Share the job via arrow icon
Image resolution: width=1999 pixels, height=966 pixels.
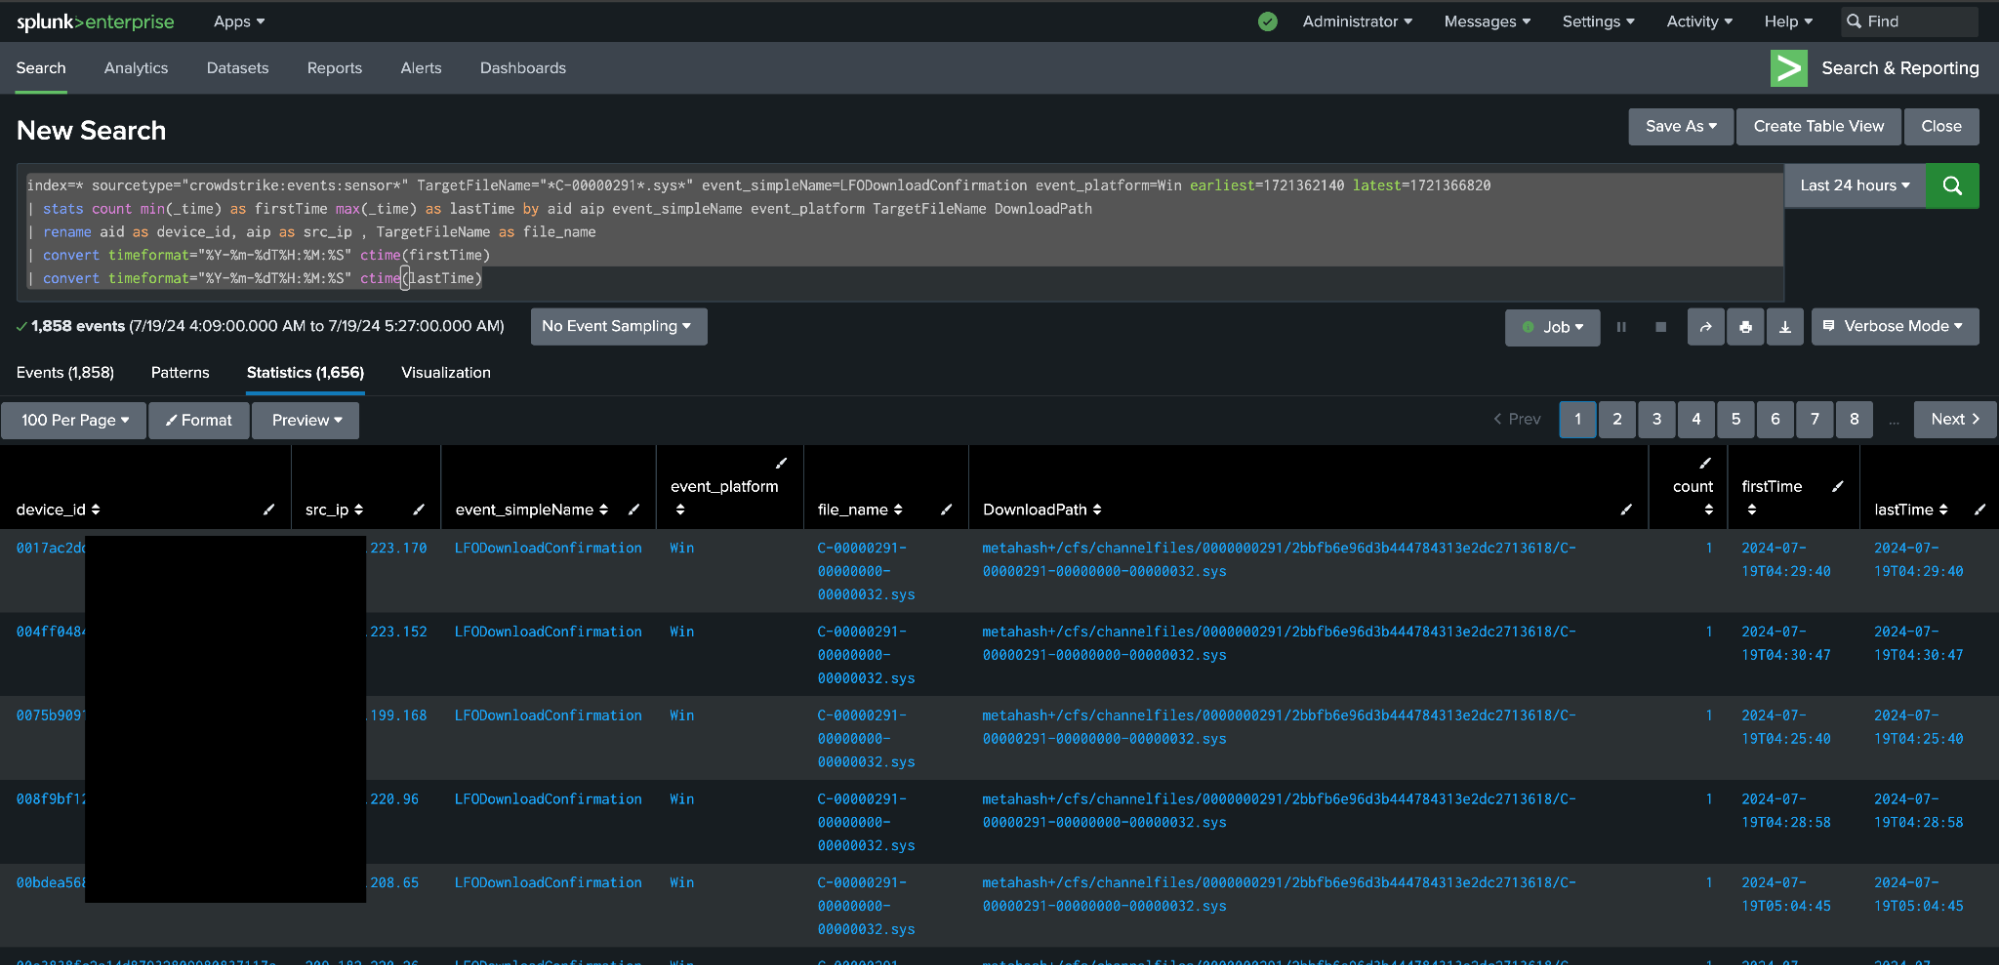coord(1706,327)
